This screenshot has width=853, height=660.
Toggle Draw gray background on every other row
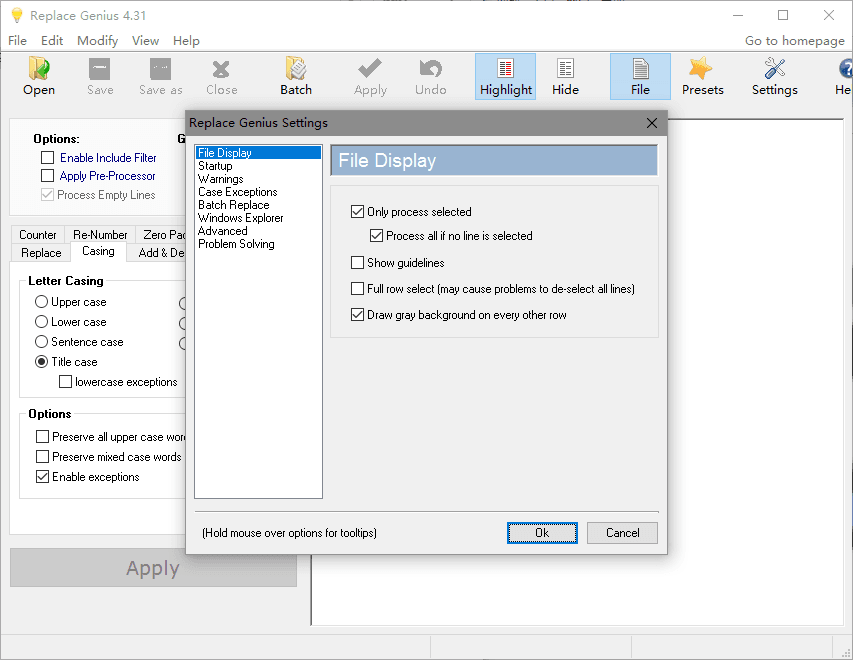(357, 315)
